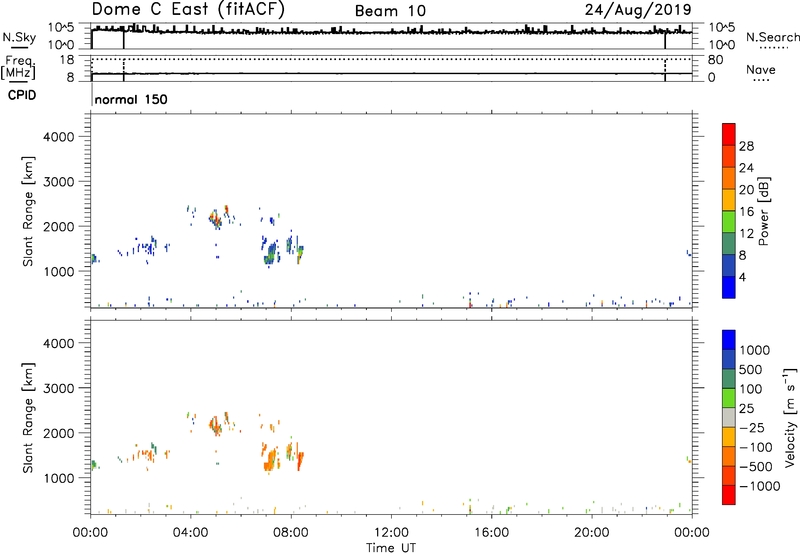
Task: Click the '04:00' time axis tick label
Action: tap(190, 533)
